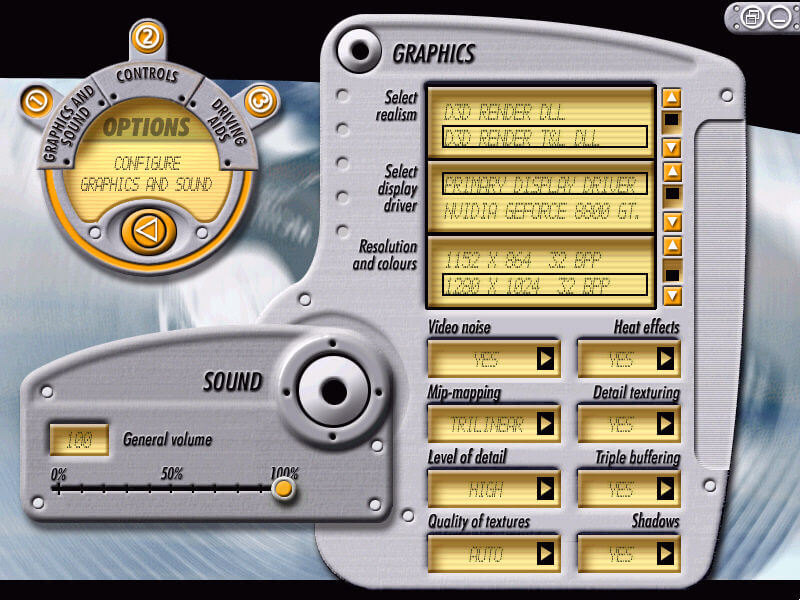The image size is (800, 600).
Task: Select NVIDIA GeForce 8800 GT driver entry
Action: point(541,211)
